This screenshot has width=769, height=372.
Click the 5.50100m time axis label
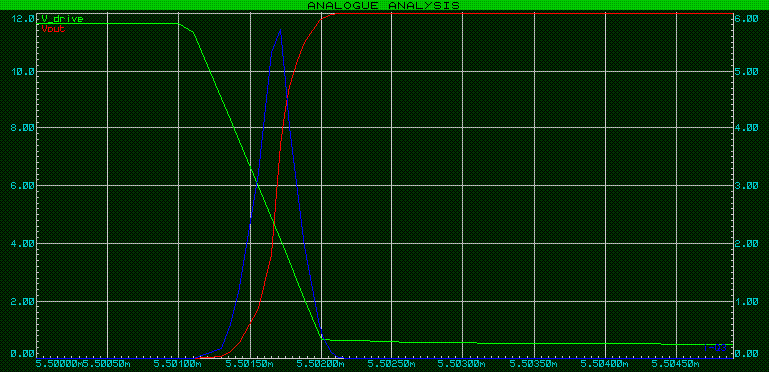[178, 365]
